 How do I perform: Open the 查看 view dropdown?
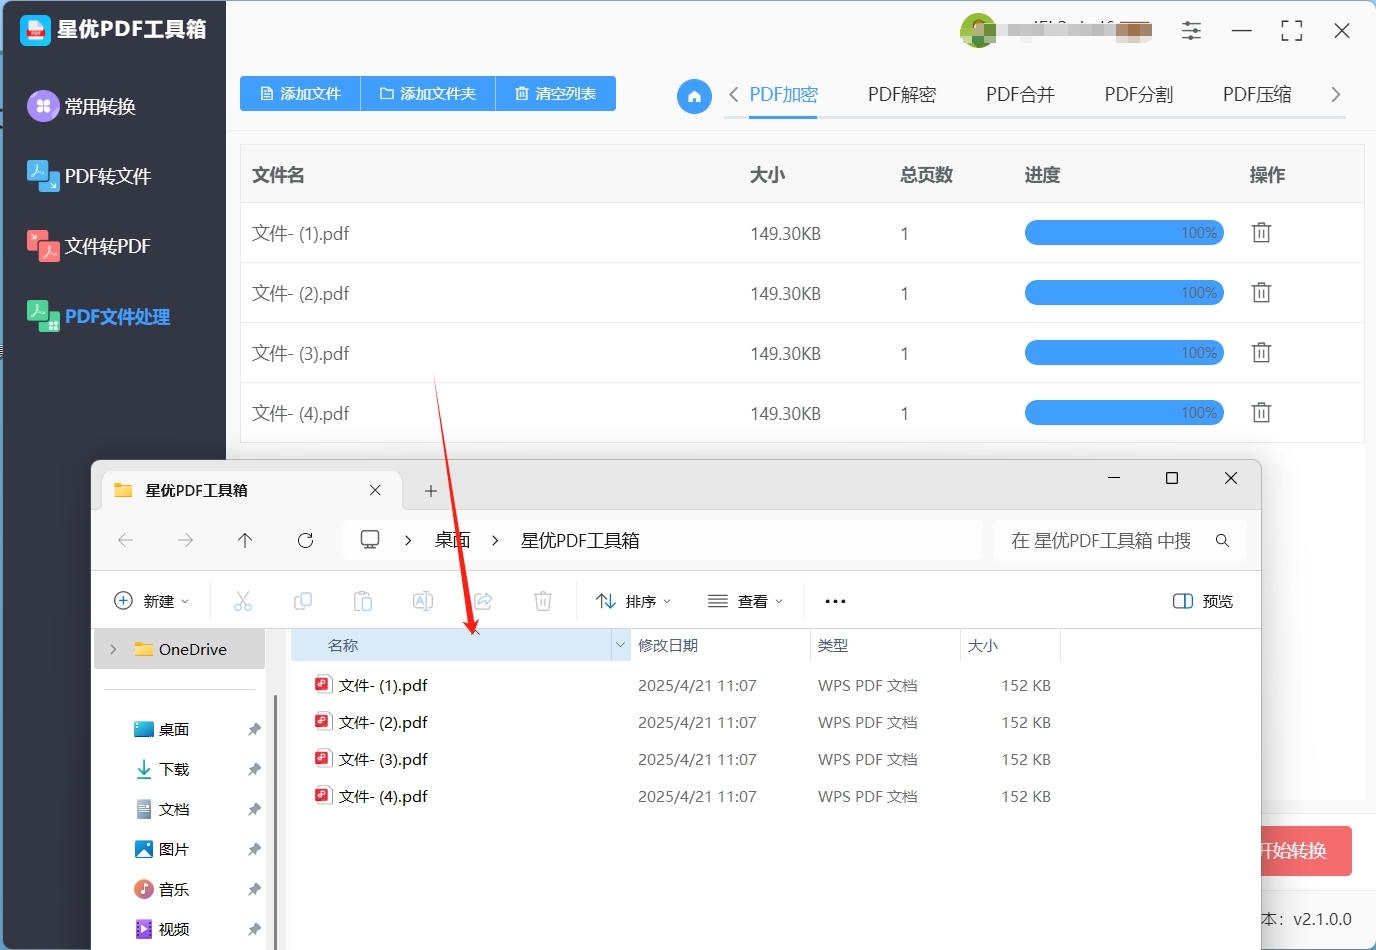click(746, 601)
